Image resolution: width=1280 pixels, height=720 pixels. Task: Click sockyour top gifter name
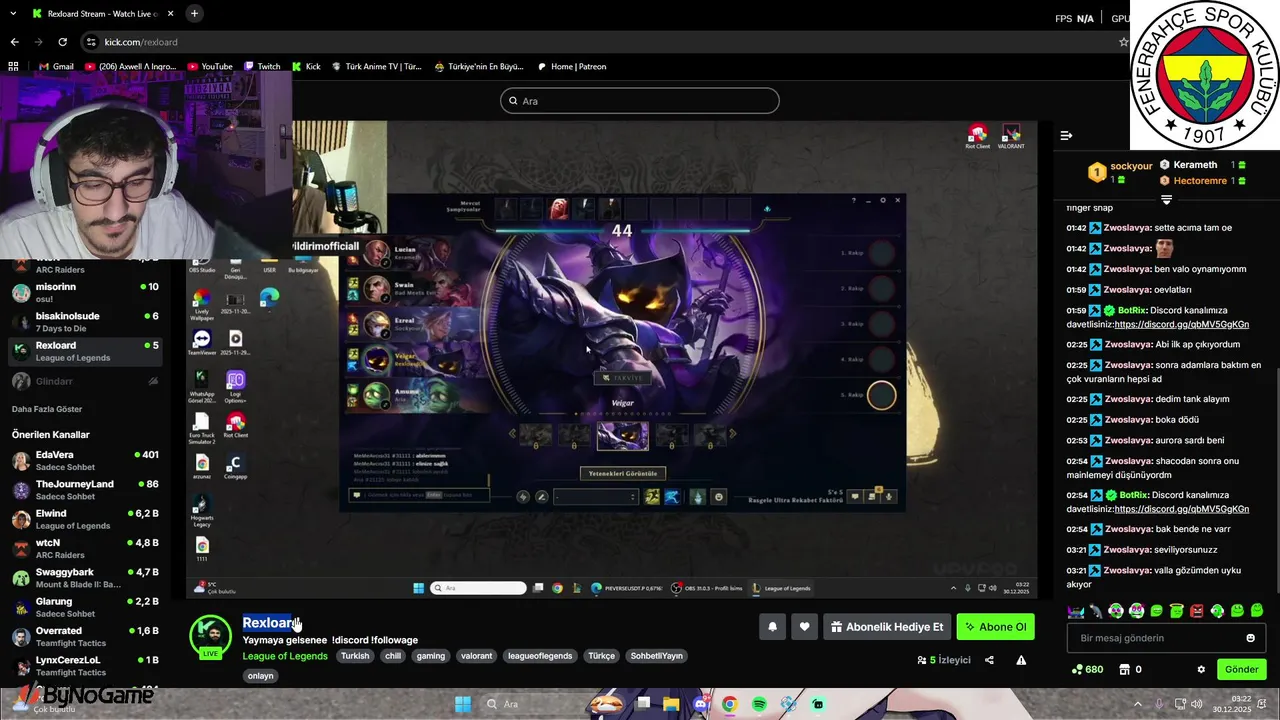[x=1131, y=166]
